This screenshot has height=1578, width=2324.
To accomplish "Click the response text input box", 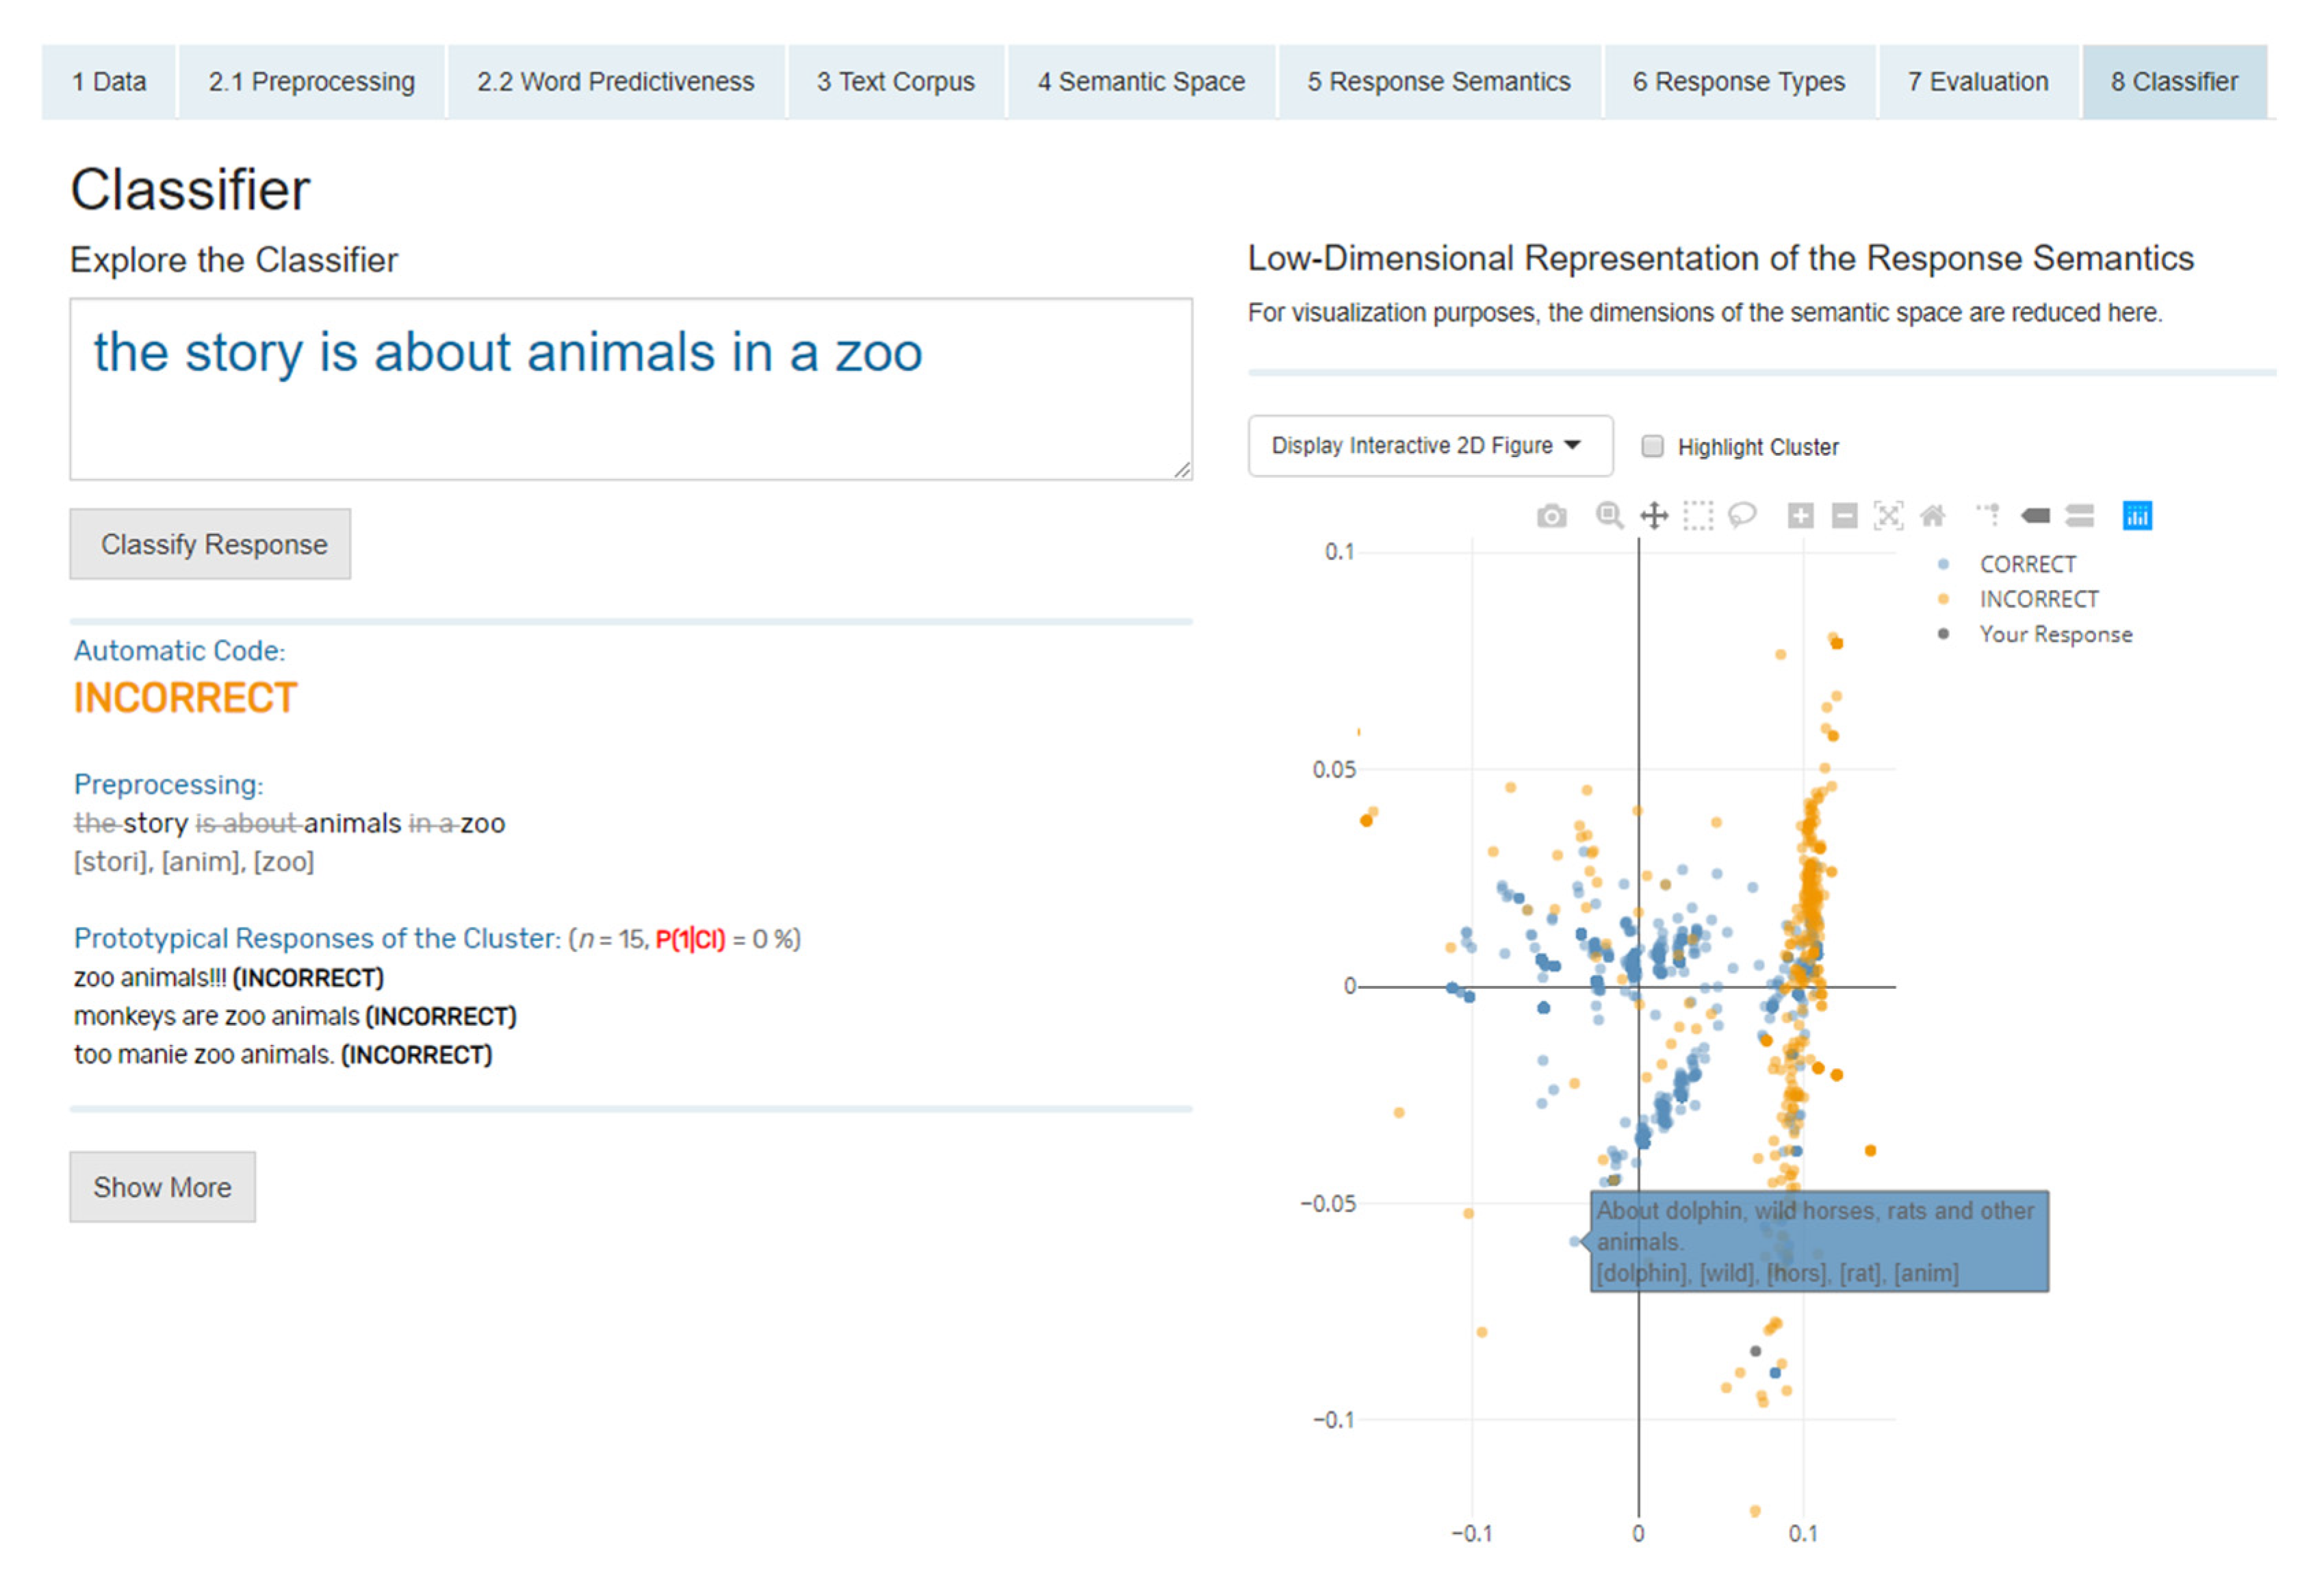I will (630, 390).
